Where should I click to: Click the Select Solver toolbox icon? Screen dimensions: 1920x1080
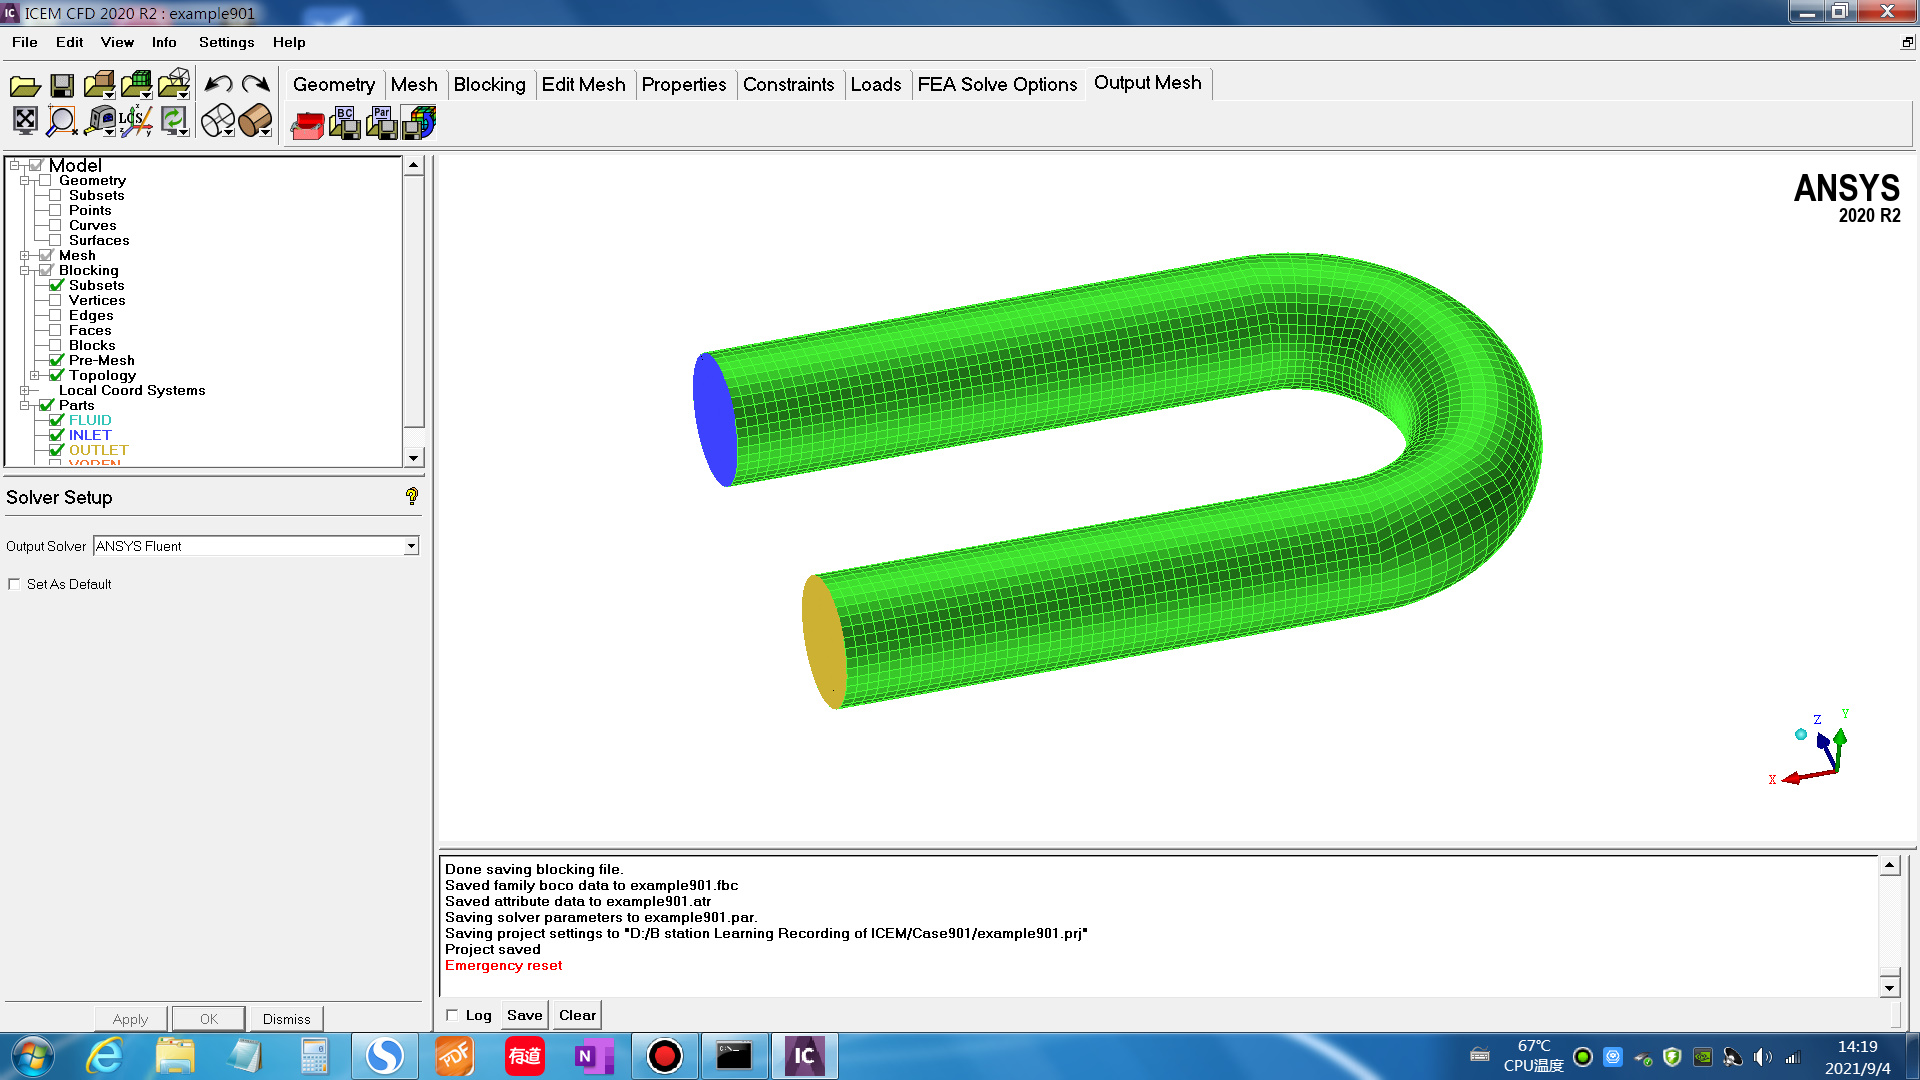click(307, 124)
